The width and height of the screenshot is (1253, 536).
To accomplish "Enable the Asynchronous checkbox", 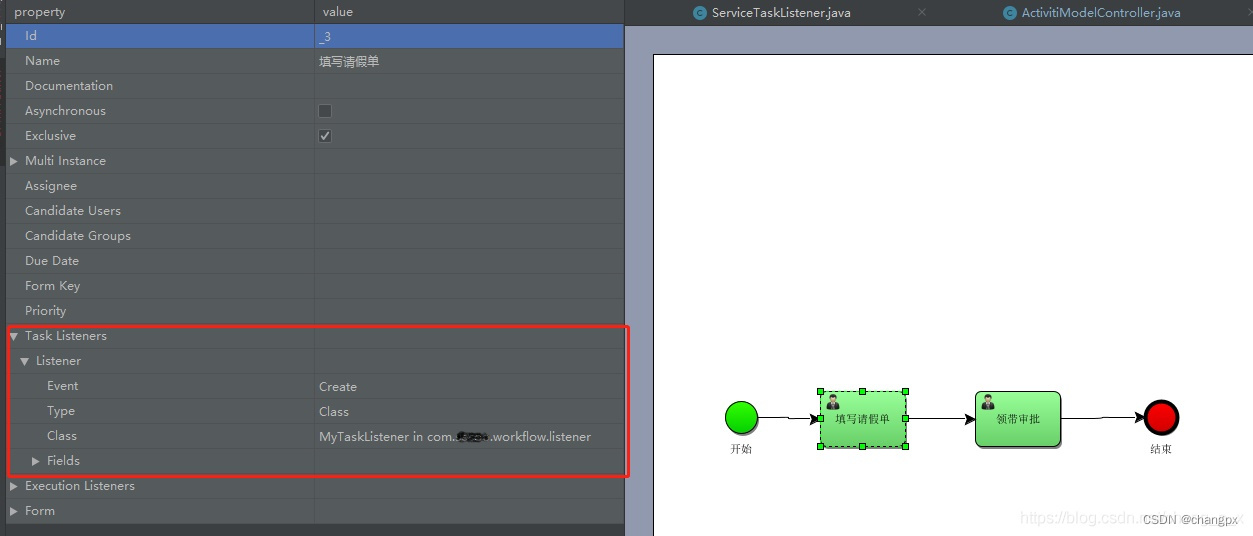I will pos(325,111).
